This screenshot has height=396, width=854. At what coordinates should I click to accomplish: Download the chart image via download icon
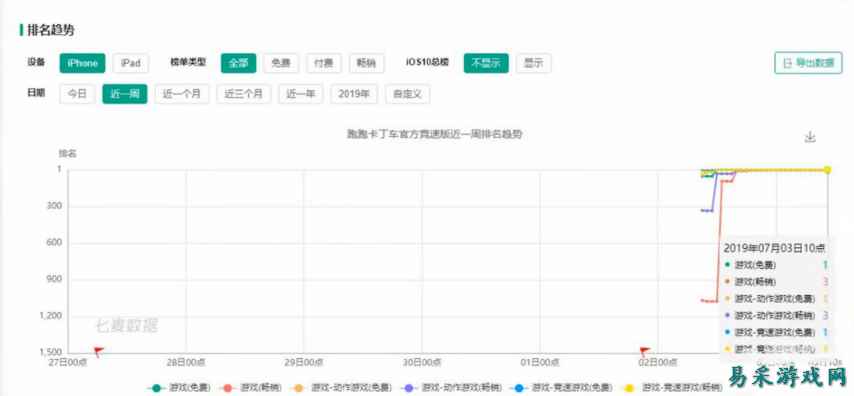810,137
